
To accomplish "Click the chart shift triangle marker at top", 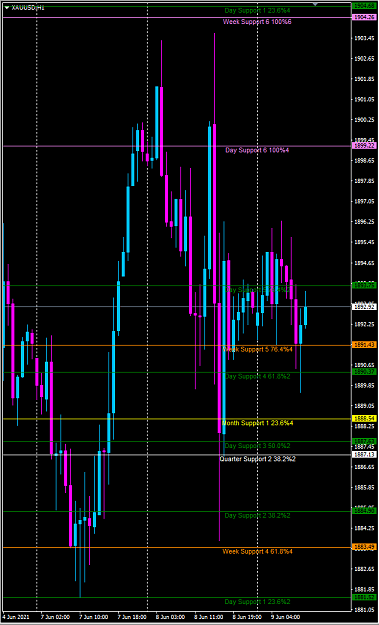I will point(315,4).
